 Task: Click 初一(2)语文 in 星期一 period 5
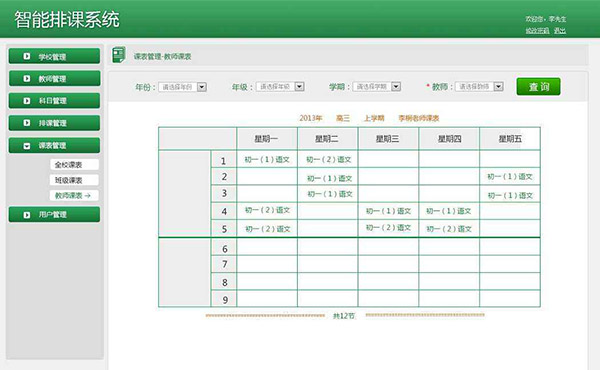point(268,229)
